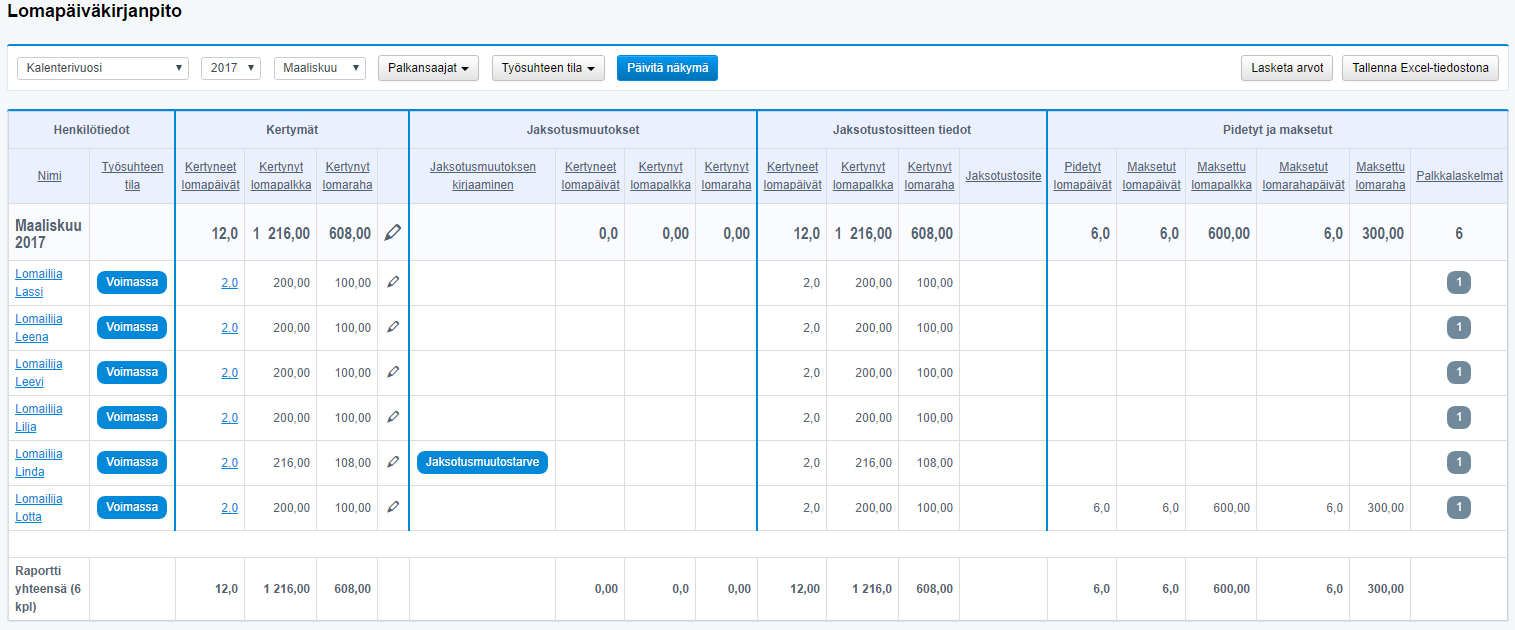1515x630 pixels.
Task: Click edit pencil for Lomailija Leena
Action: [x=393, y=327]
